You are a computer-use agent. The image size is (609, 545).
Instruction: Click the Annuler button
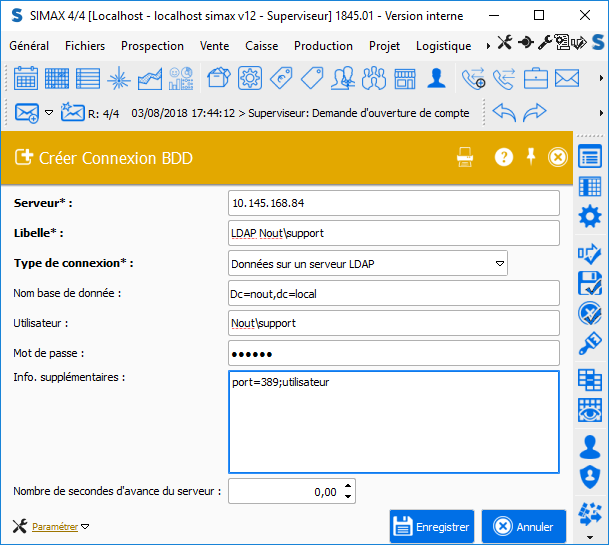524,526
